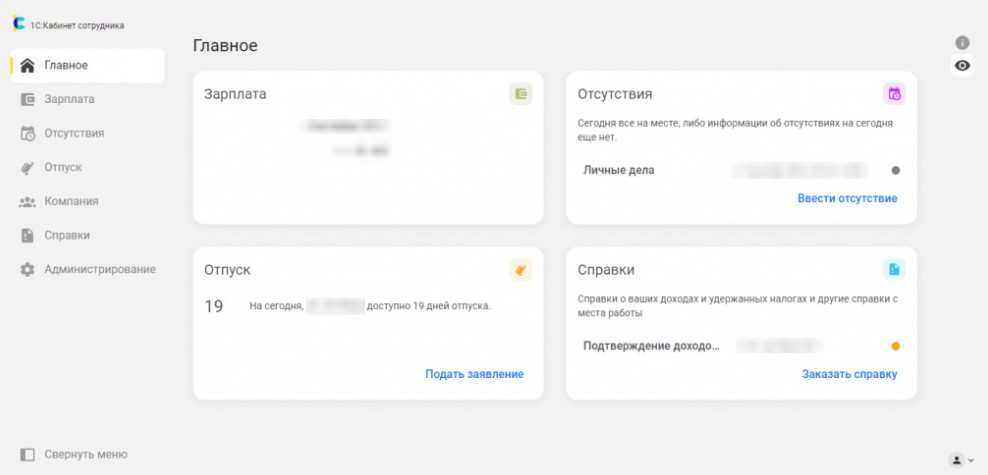Image resolution: width=988 pixels, height=475 pixels.
Task: Click Заказать справку link
Action: coord(849,374)
